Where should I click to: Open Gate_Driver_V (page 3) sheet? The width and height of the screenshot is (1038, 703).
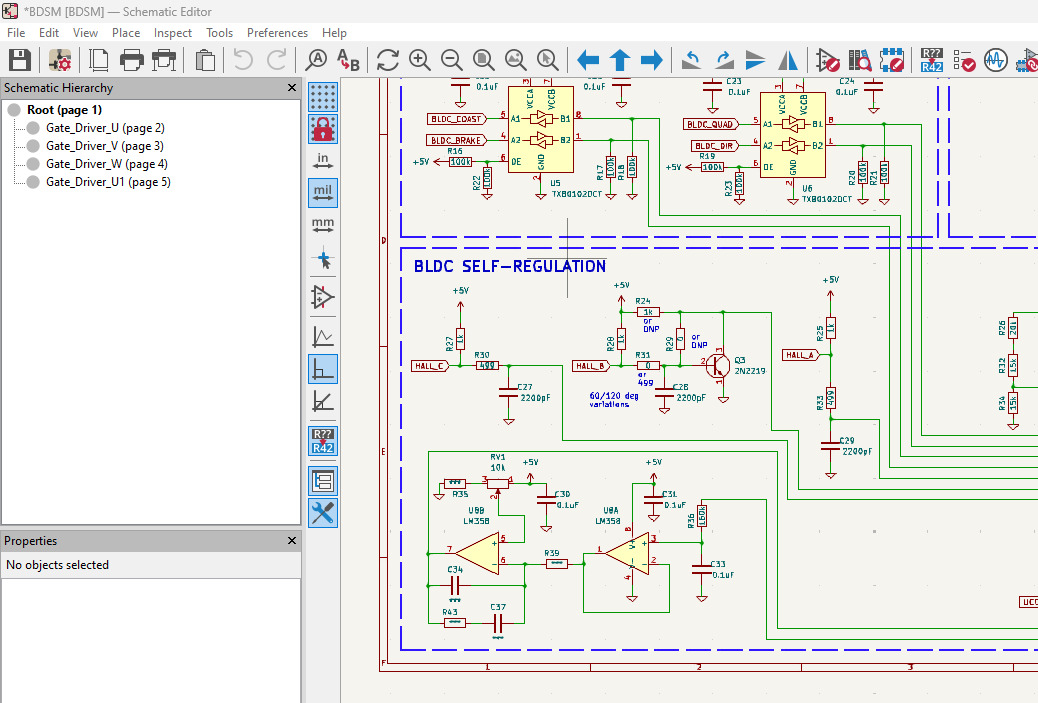(105, 146)
